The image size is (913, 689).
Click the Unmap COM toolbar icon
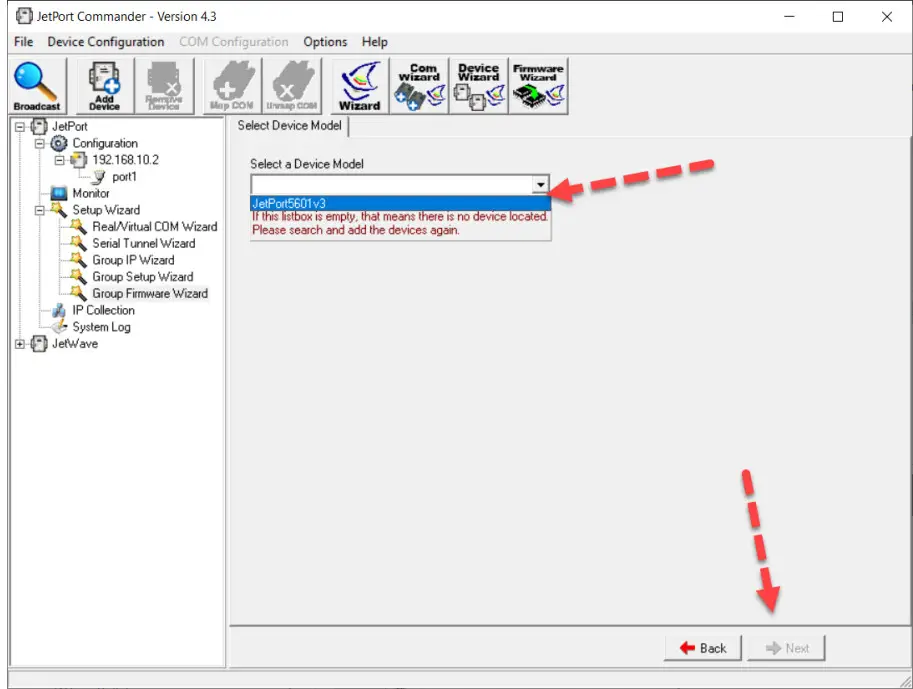point(292,86)
